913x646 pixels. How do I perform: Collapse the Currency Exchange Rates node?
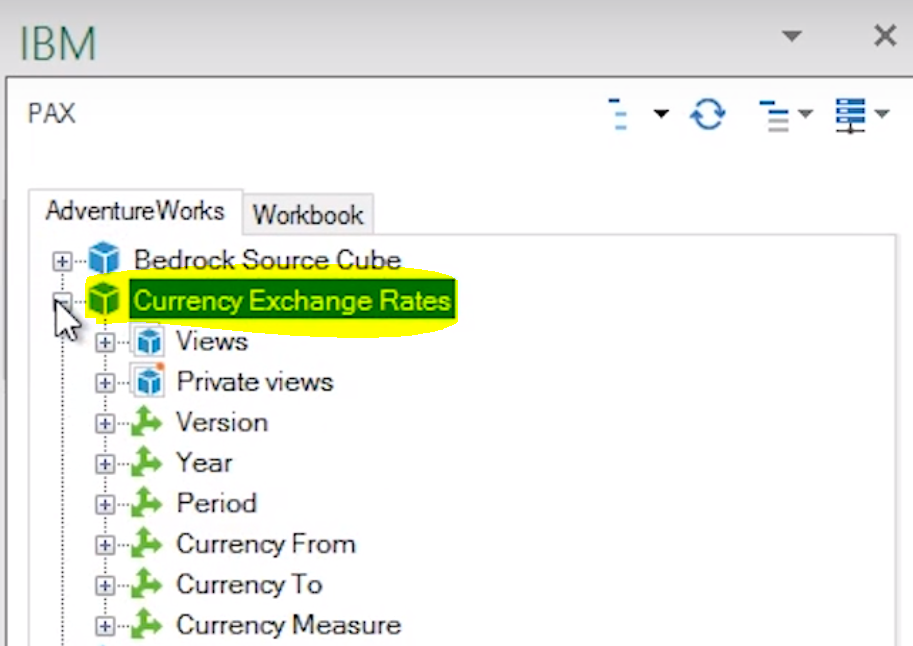click(62, 301)
